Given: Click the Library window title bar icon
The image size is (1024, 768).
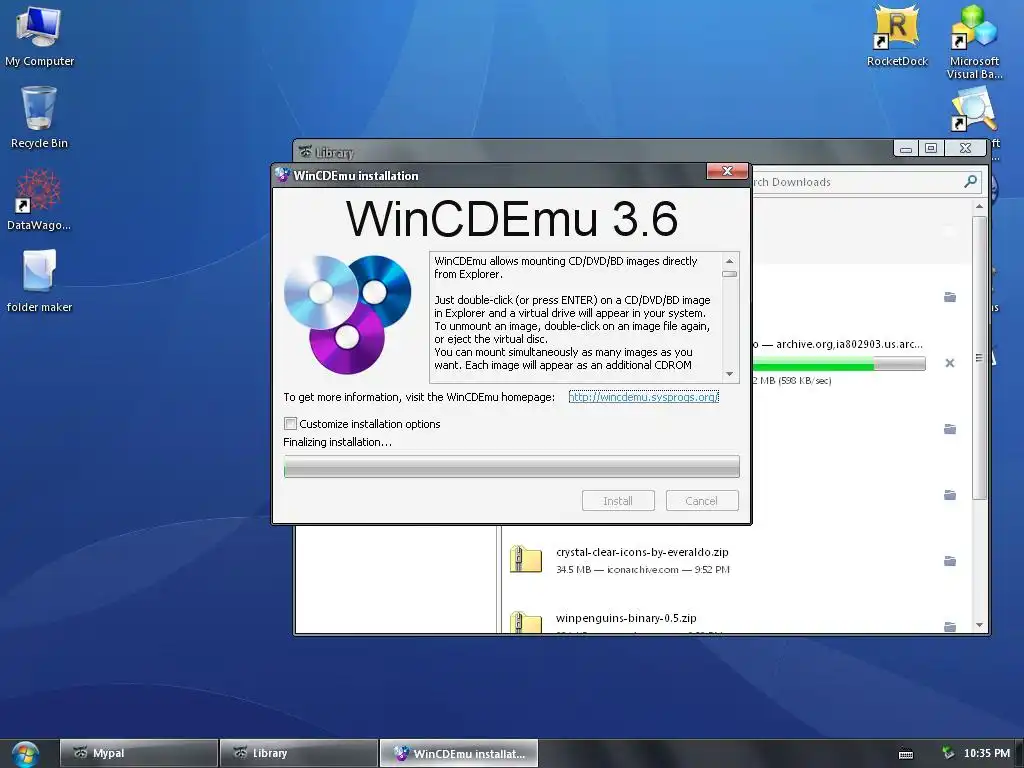Looking at the screenshot, I should coord(305,152).
